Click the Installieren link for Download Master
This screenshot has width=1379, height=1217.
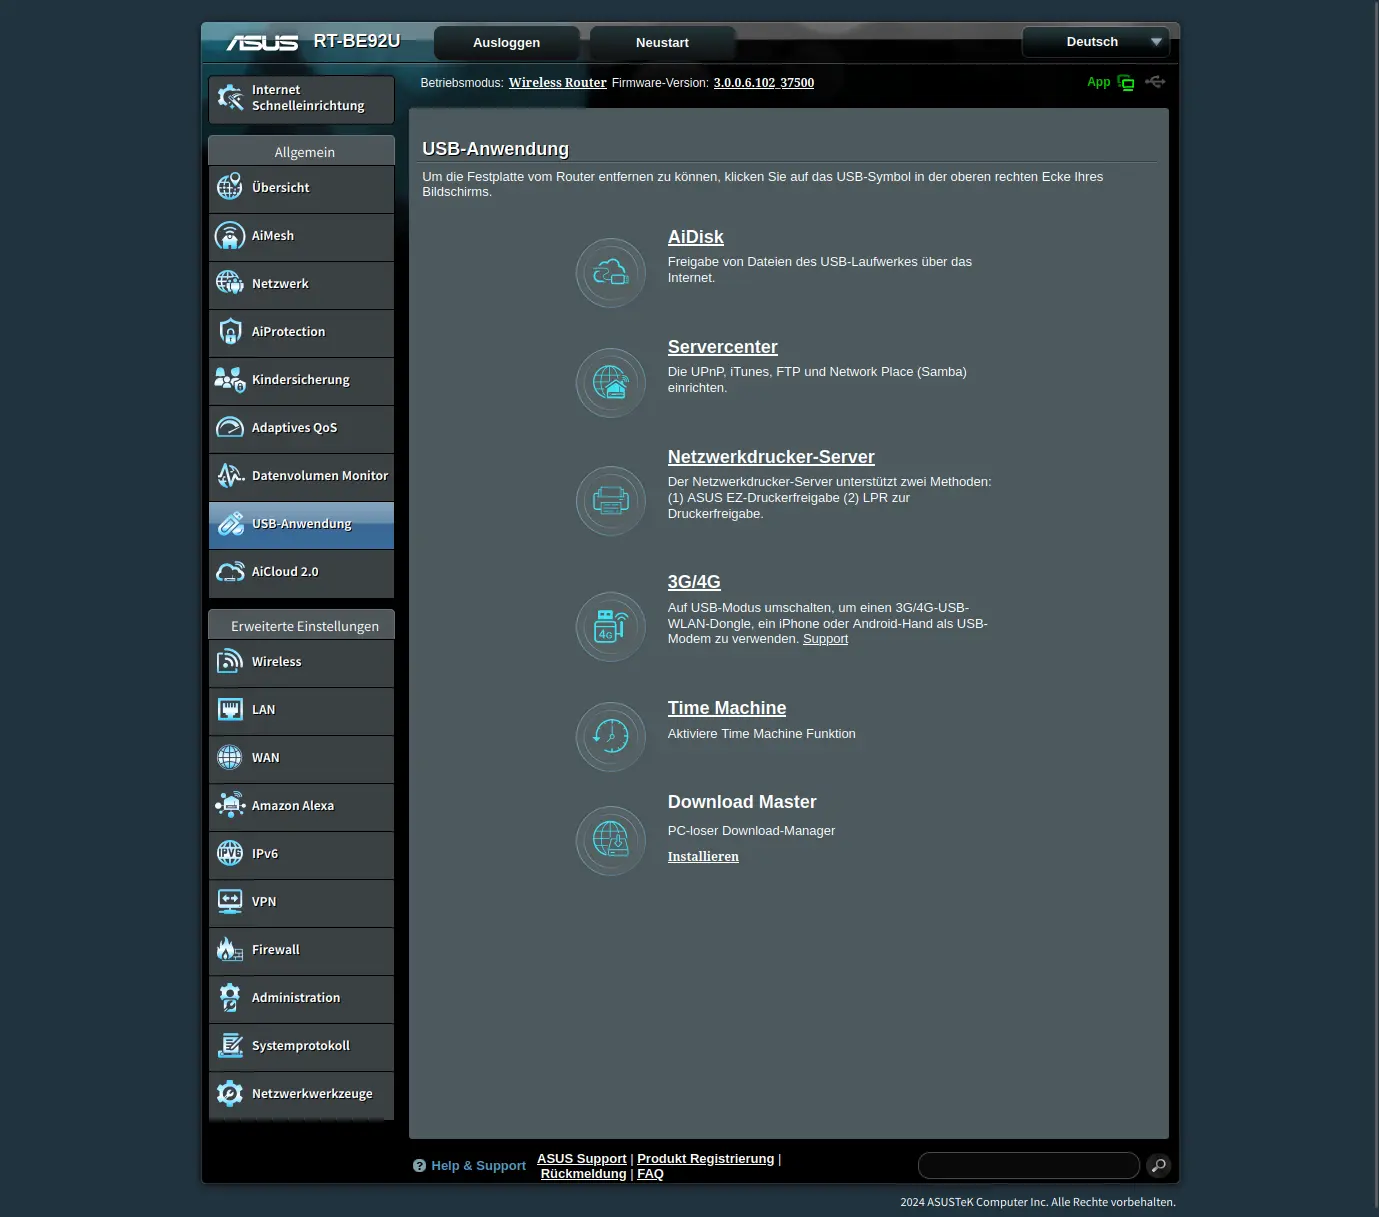pyautogui.click(x=703, y=857)
